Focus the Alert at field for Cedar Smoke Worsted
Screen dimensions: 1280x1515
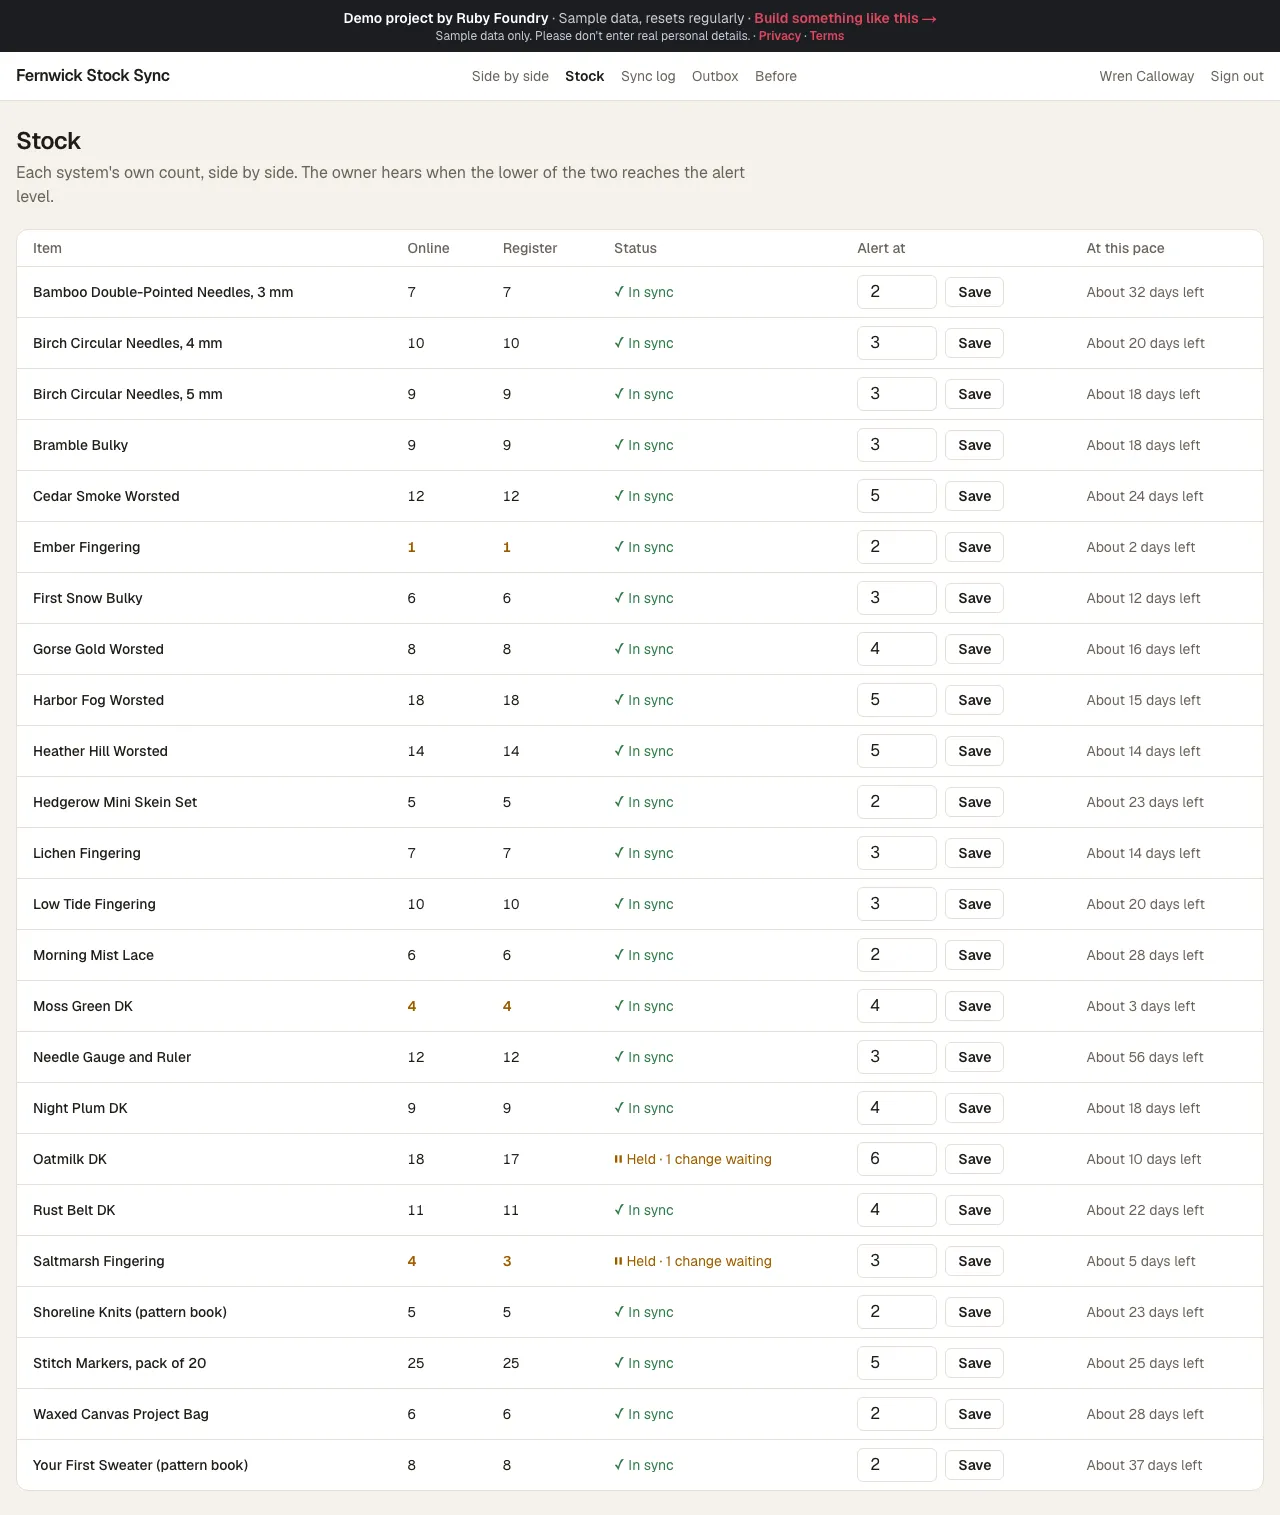coord(897,496)
